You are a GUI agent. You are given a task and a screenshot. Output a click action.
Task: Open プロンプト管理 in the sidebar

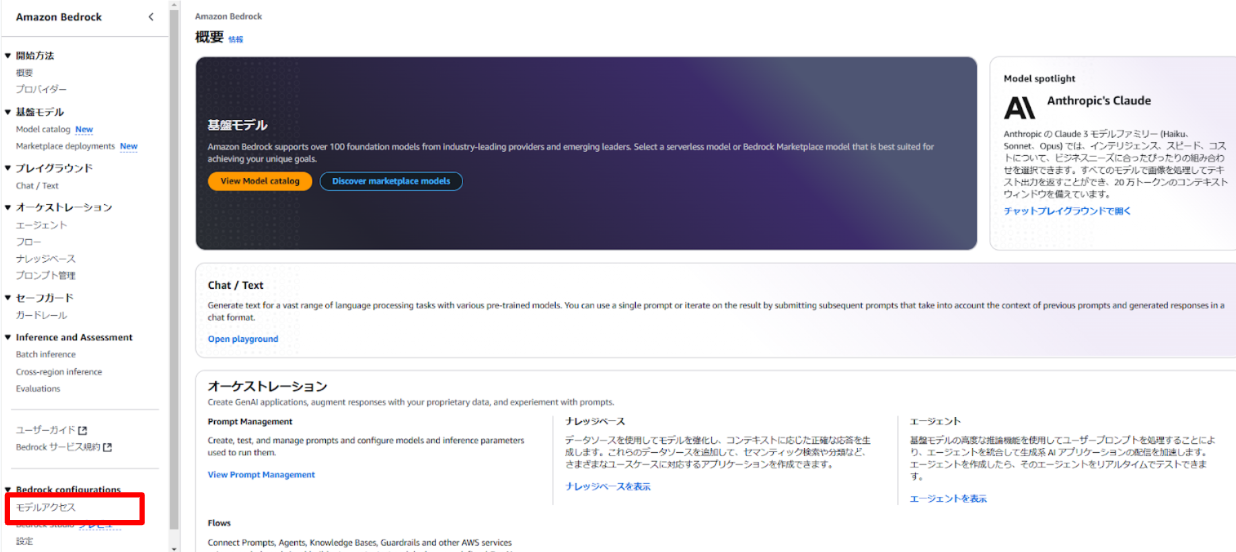[46, 275]
